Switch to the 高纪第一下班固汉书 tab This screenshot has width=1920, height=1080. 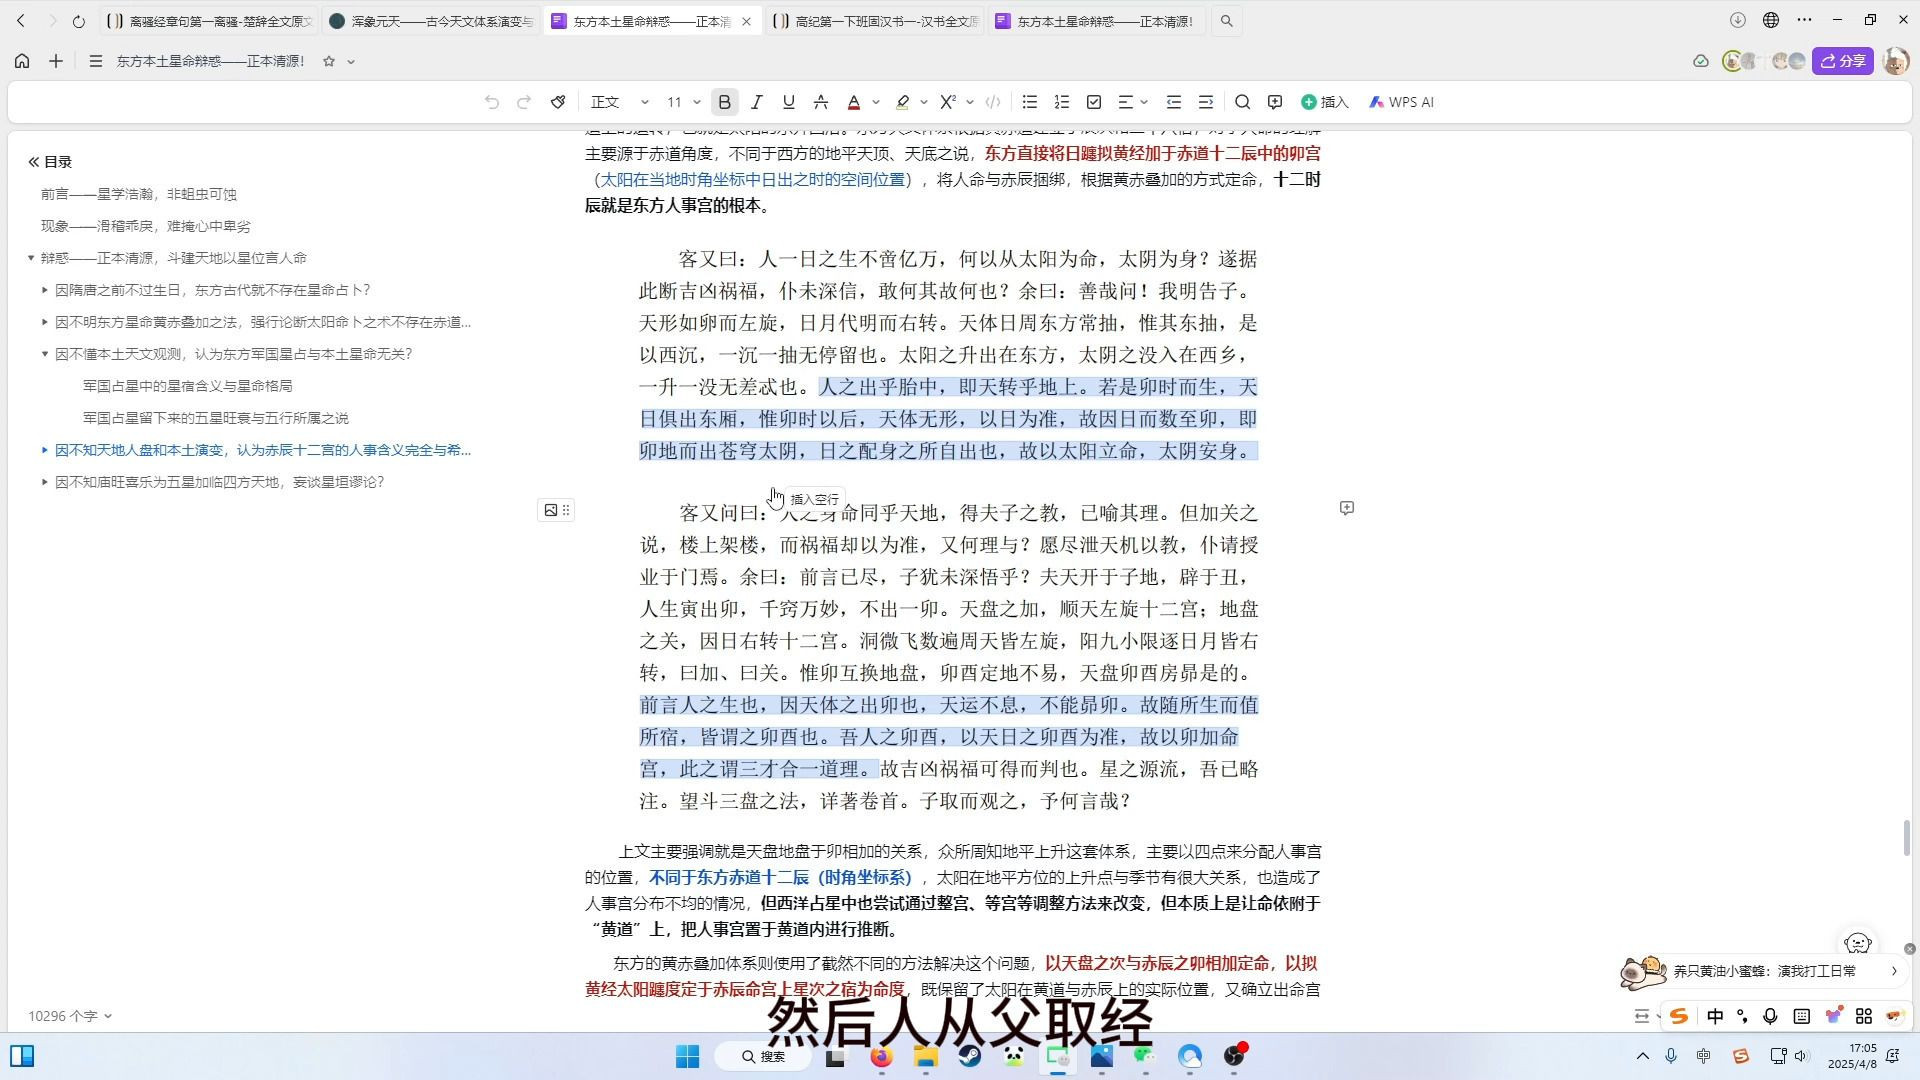pos(875,20)
